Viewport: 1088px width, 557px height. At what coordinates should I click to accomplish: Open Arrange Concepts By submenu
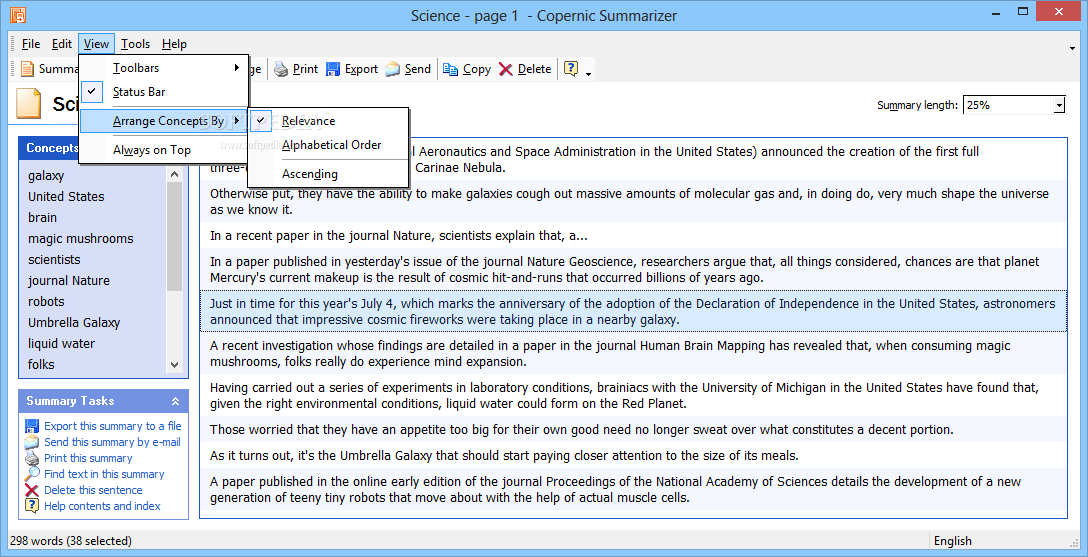click(x=164, y=121)
